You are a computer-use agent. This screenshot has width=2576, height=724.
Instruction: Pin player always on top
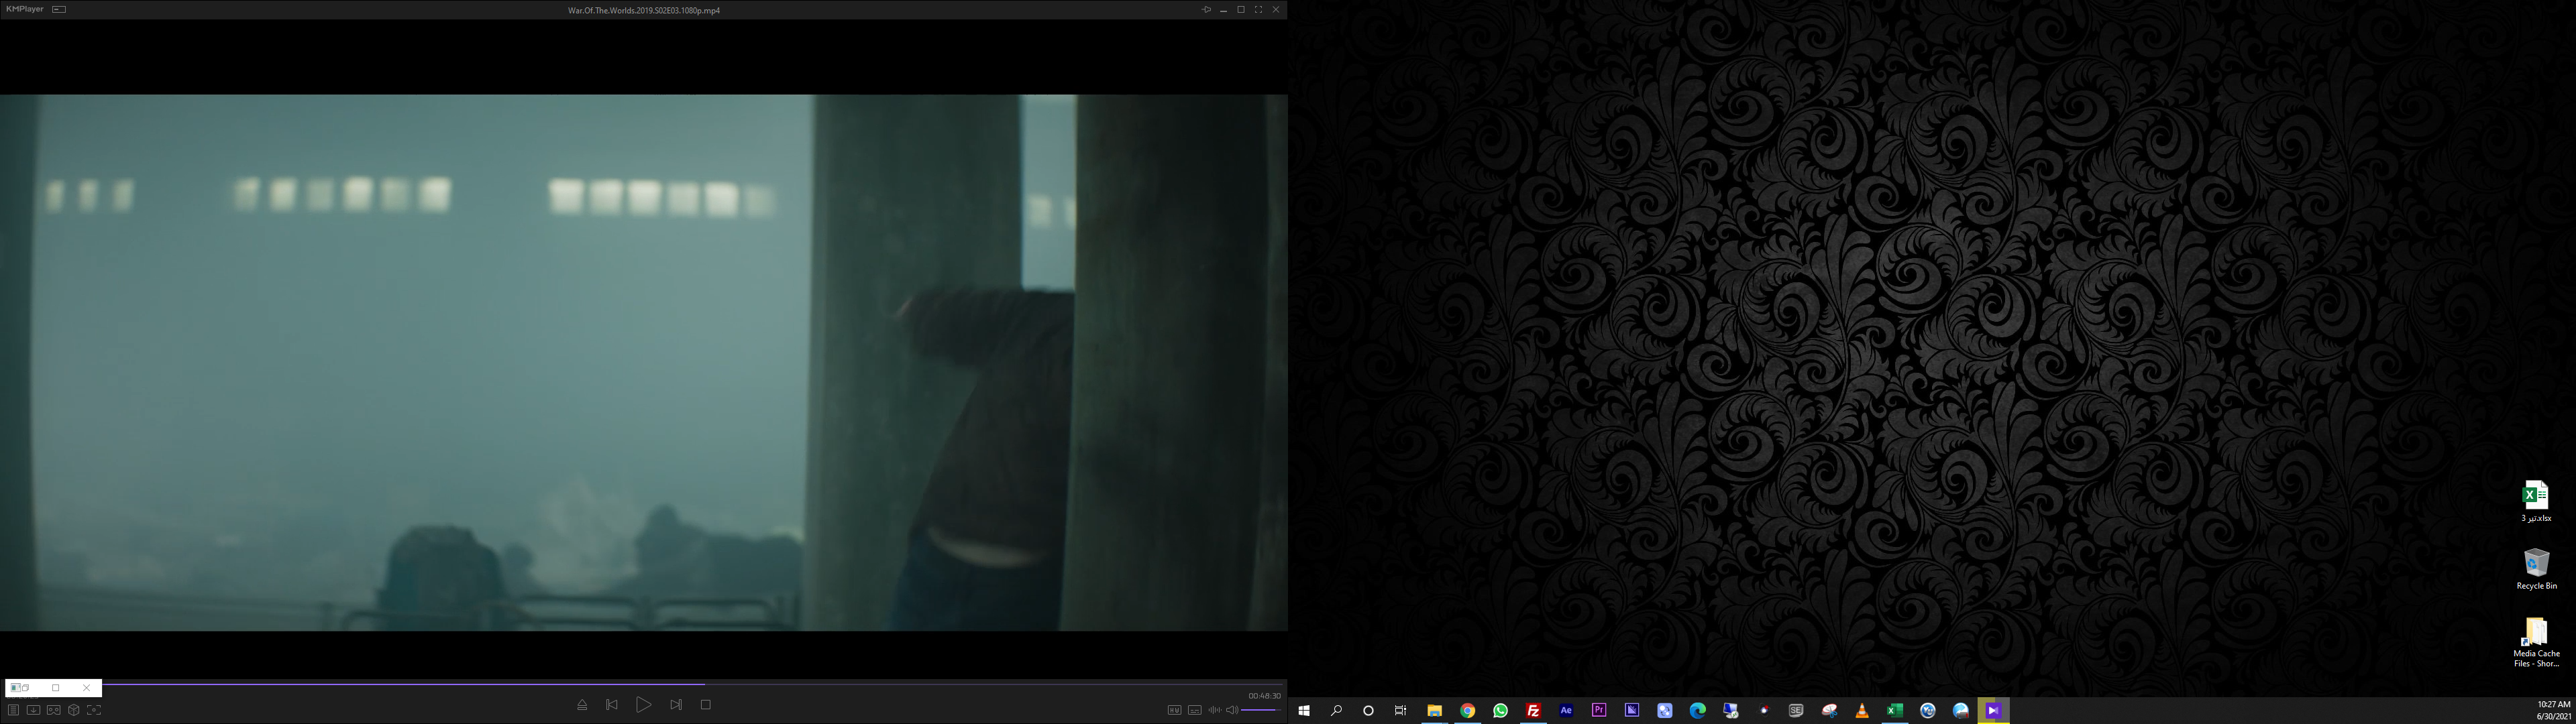pos(1206,9)
